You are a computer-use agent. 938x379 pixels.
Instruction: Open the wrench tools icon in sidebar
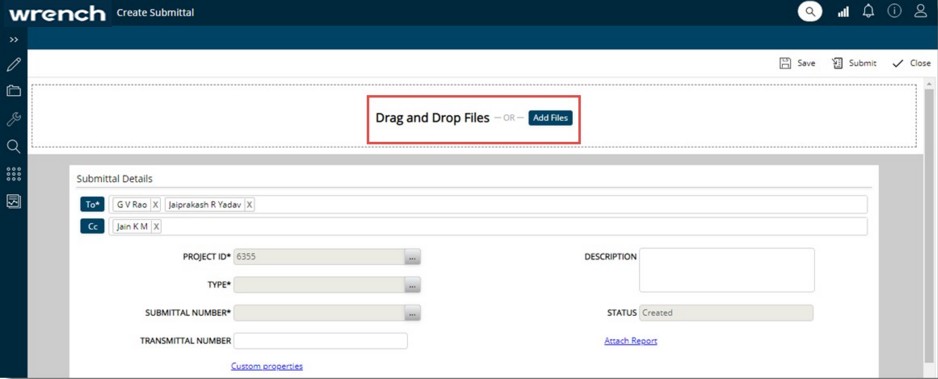click(13, 119)
